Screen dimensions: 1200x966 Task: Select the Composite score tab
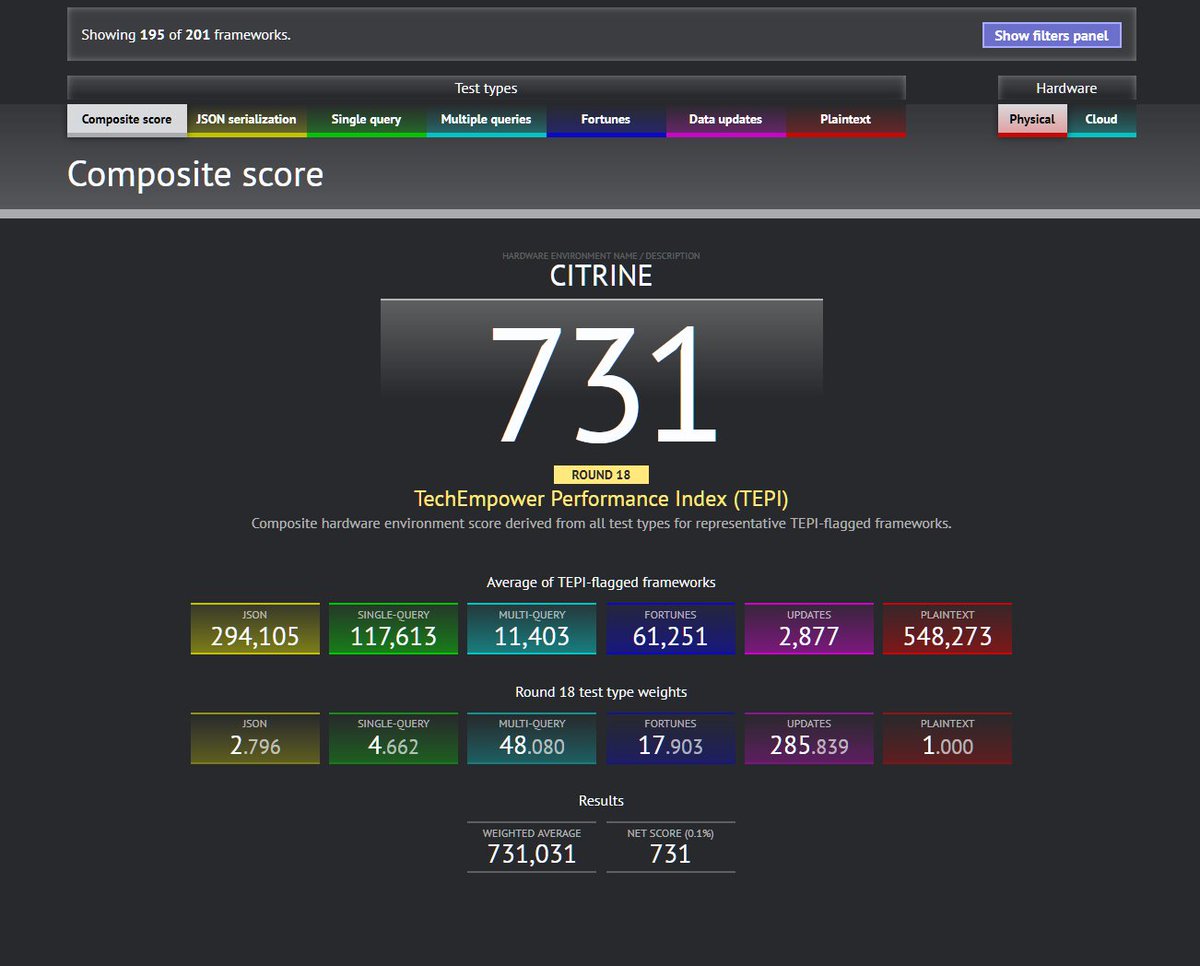(127, 119)
